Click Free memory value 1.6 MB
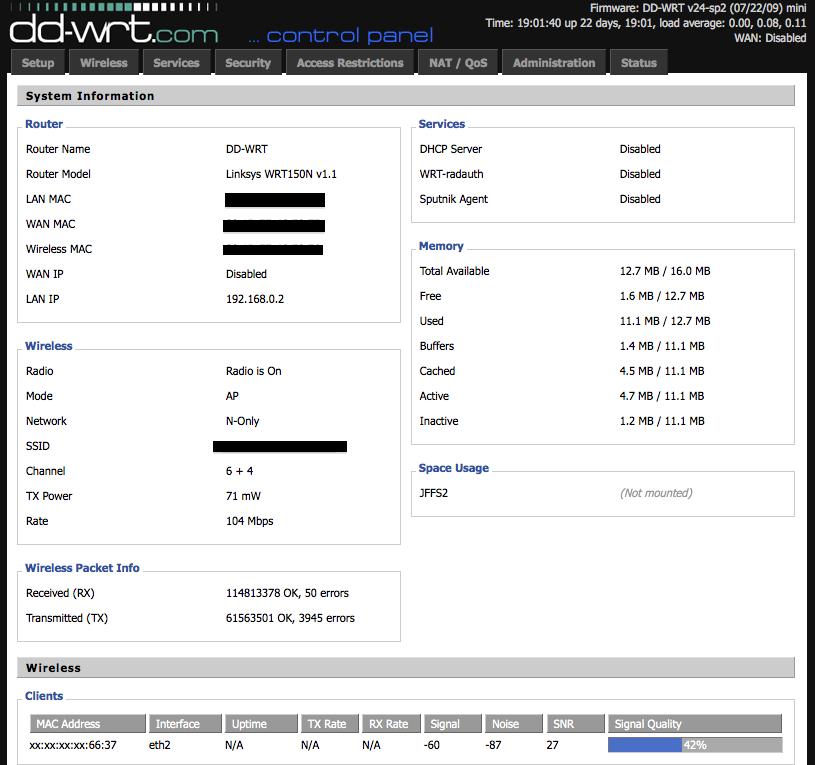This screenshot has height=765, width=815. [x=662, y=296]
